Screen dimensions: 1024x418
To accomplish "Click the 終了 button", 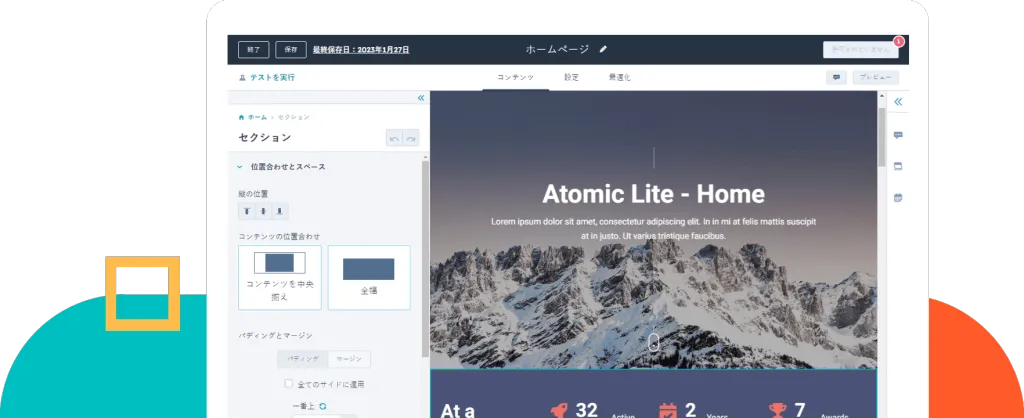I will coord(253,50).
